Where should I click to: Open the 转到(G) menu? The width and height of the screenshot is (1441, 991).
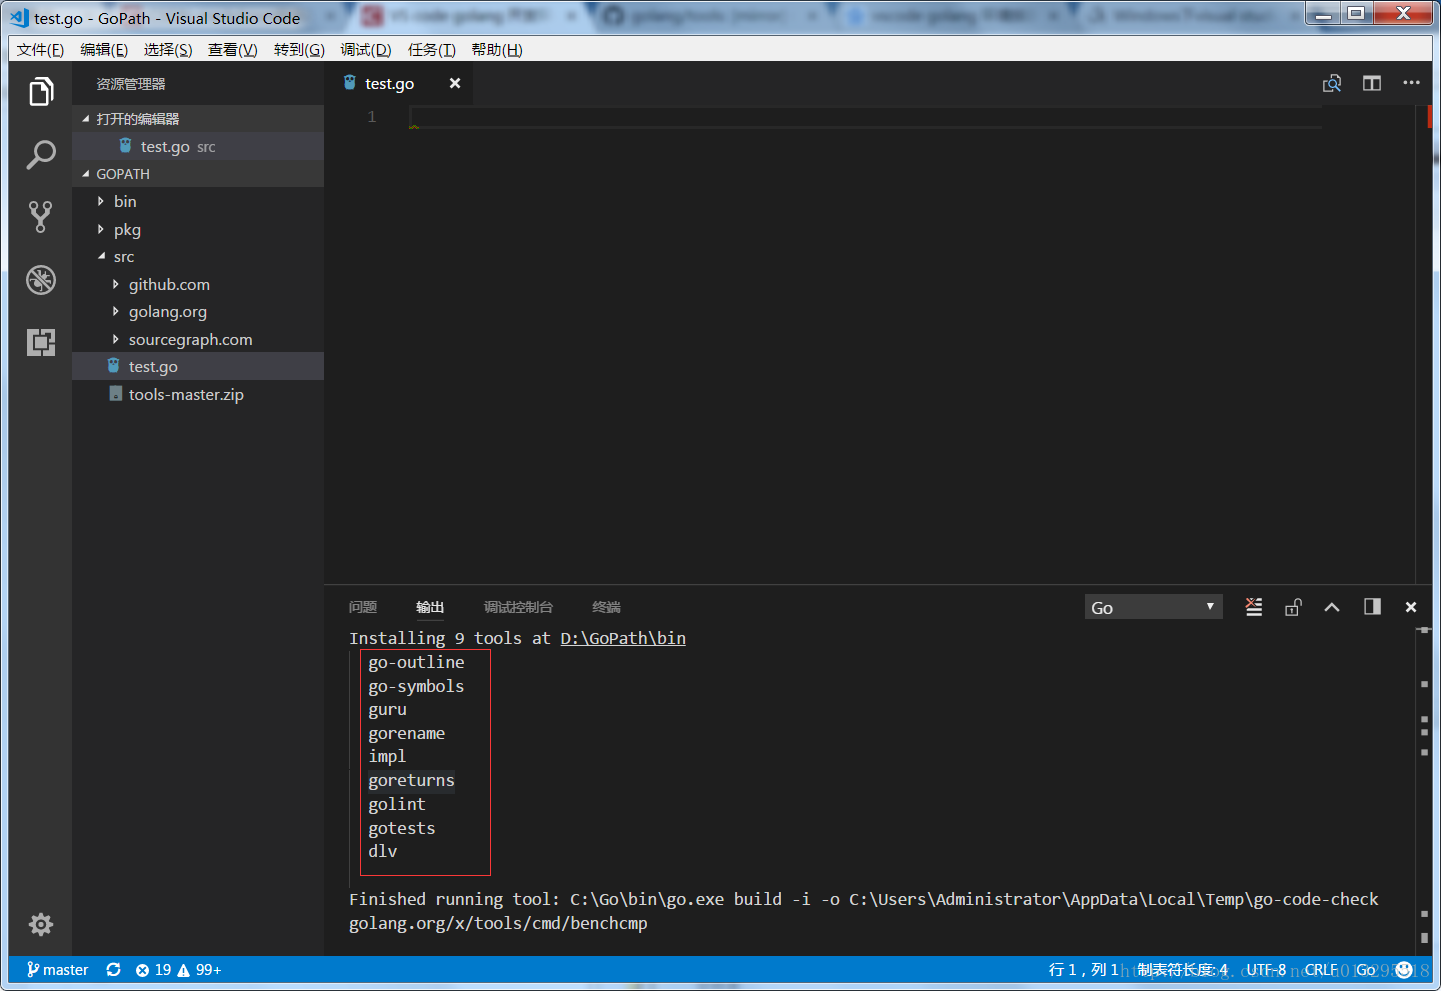tap(299, 50)
